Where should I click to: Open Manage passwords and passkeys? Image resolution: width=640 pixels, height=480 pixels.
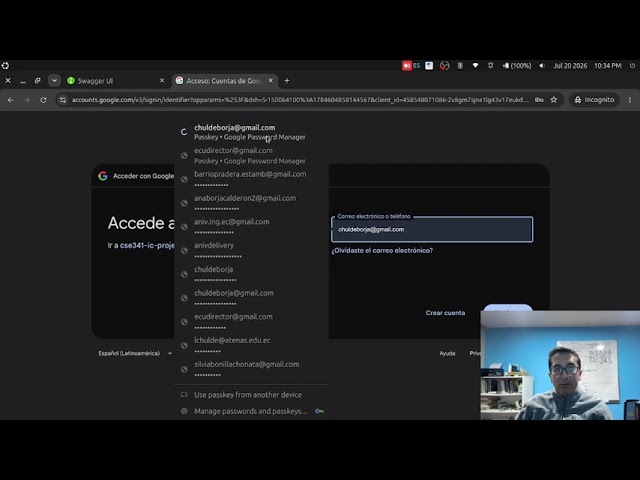(x=251, y=411)
